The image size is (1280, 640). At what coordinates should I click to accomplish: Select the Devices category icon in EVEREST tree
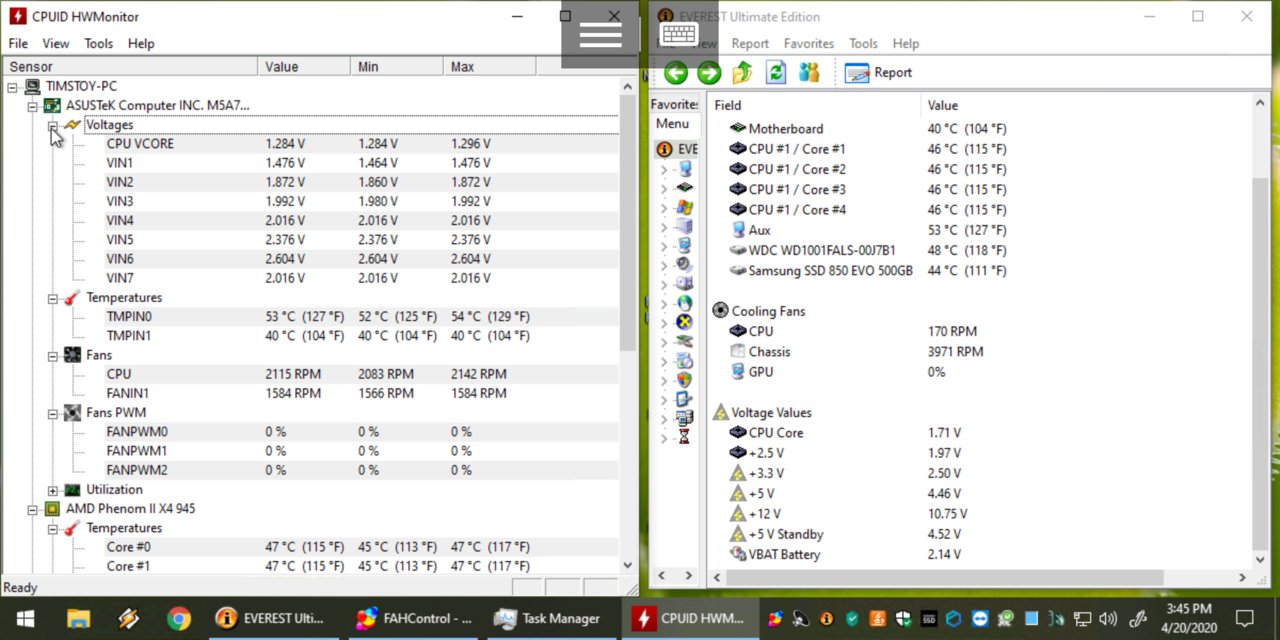(x=684, y=341)
